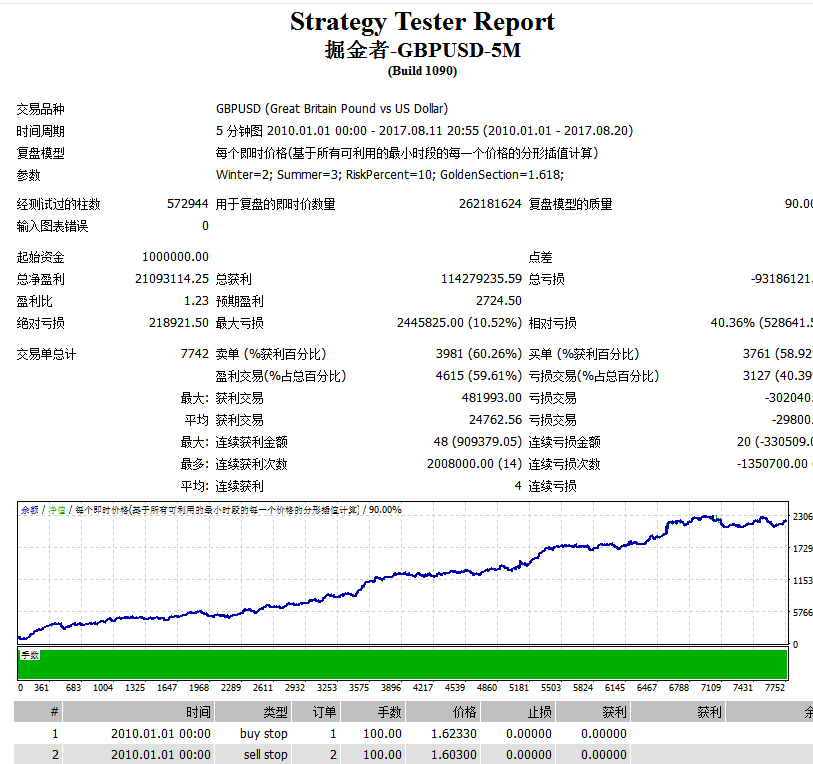Click the 掘金者-GBPUSD-5M subtitle

[422, 50]
